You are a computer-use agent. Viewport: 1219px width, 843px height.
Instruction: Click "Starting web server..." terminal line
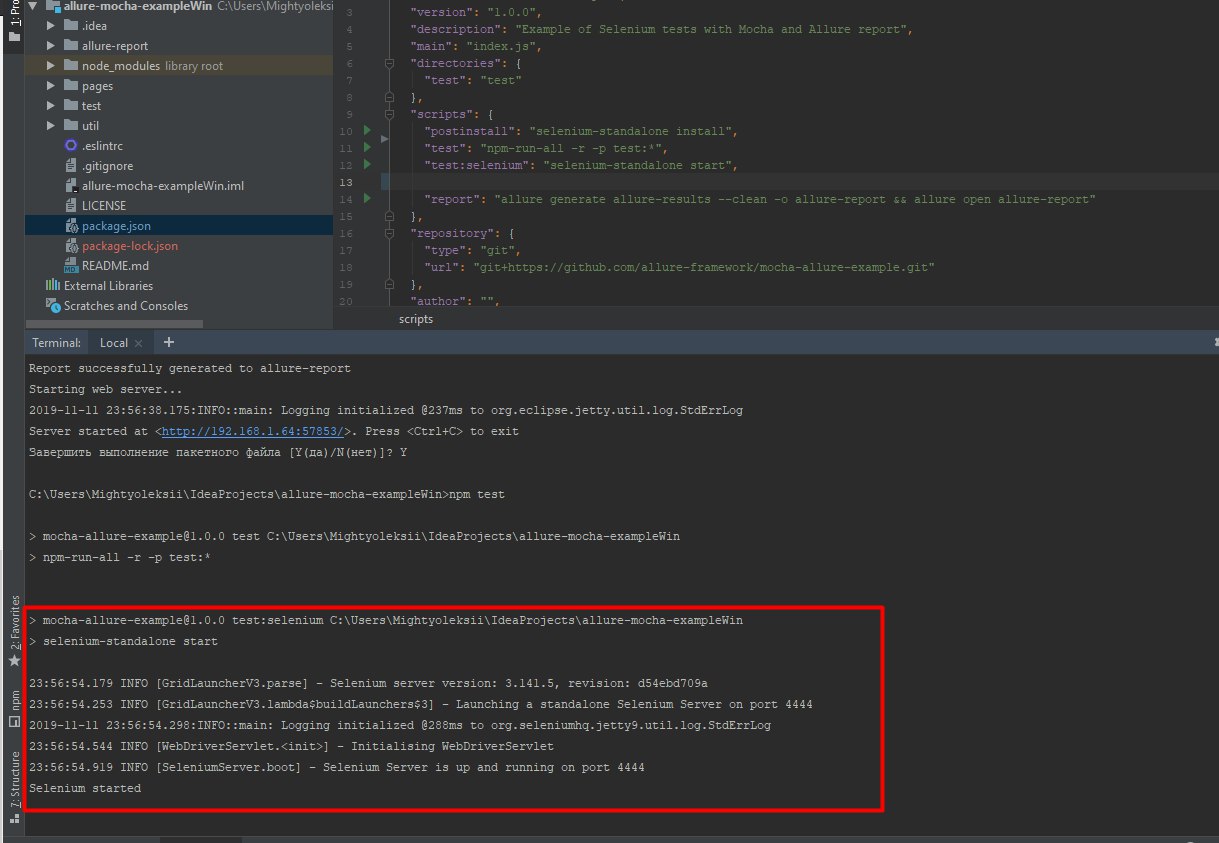click(106, 389)
